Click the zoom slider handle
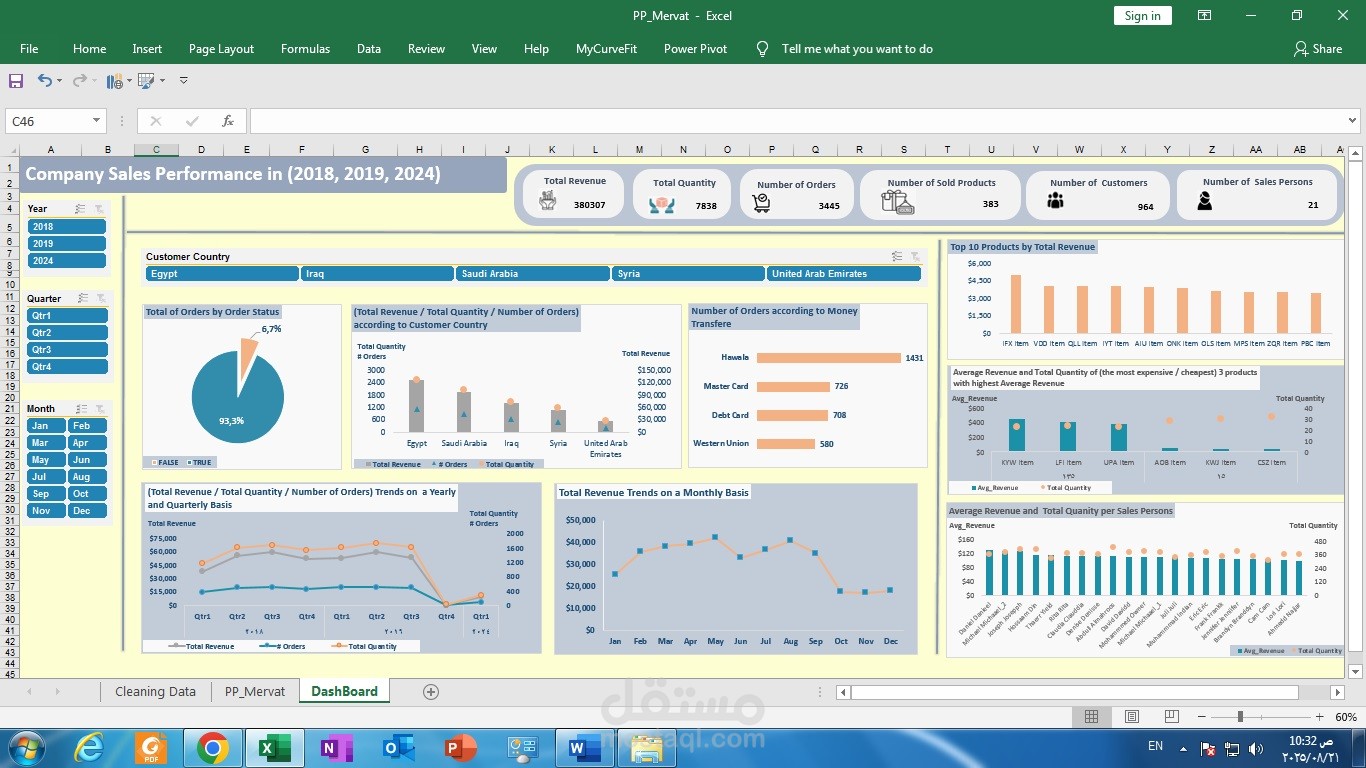 pos(1240,717)
